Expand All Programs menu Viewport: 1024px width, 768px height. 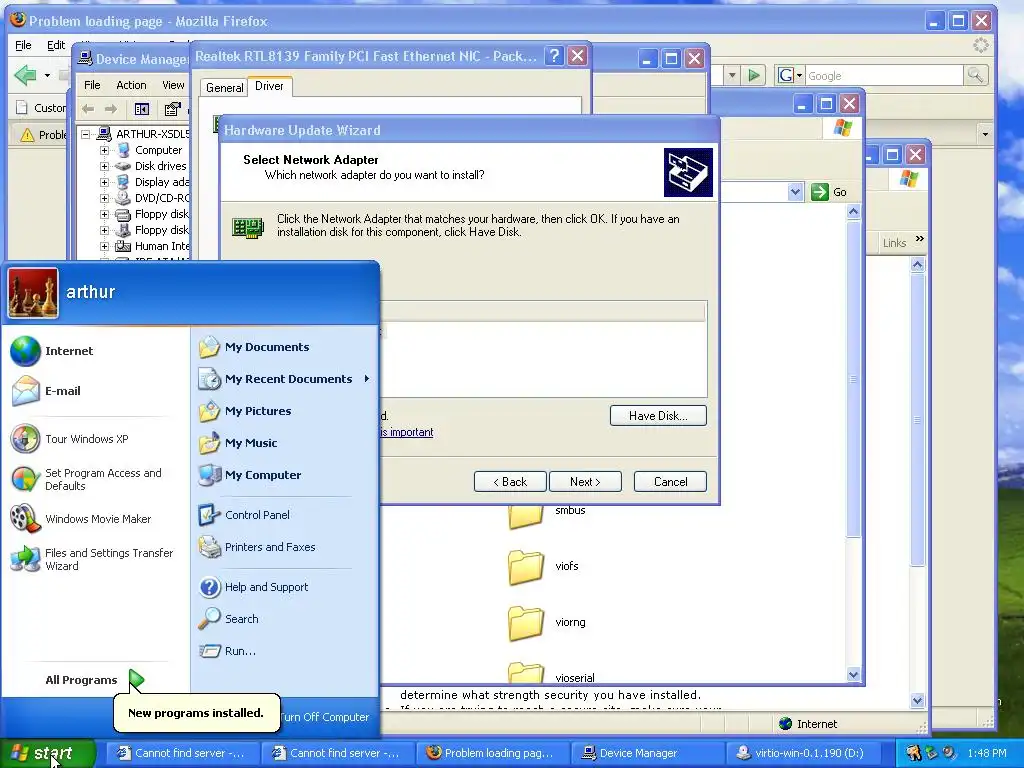[94, 680]
